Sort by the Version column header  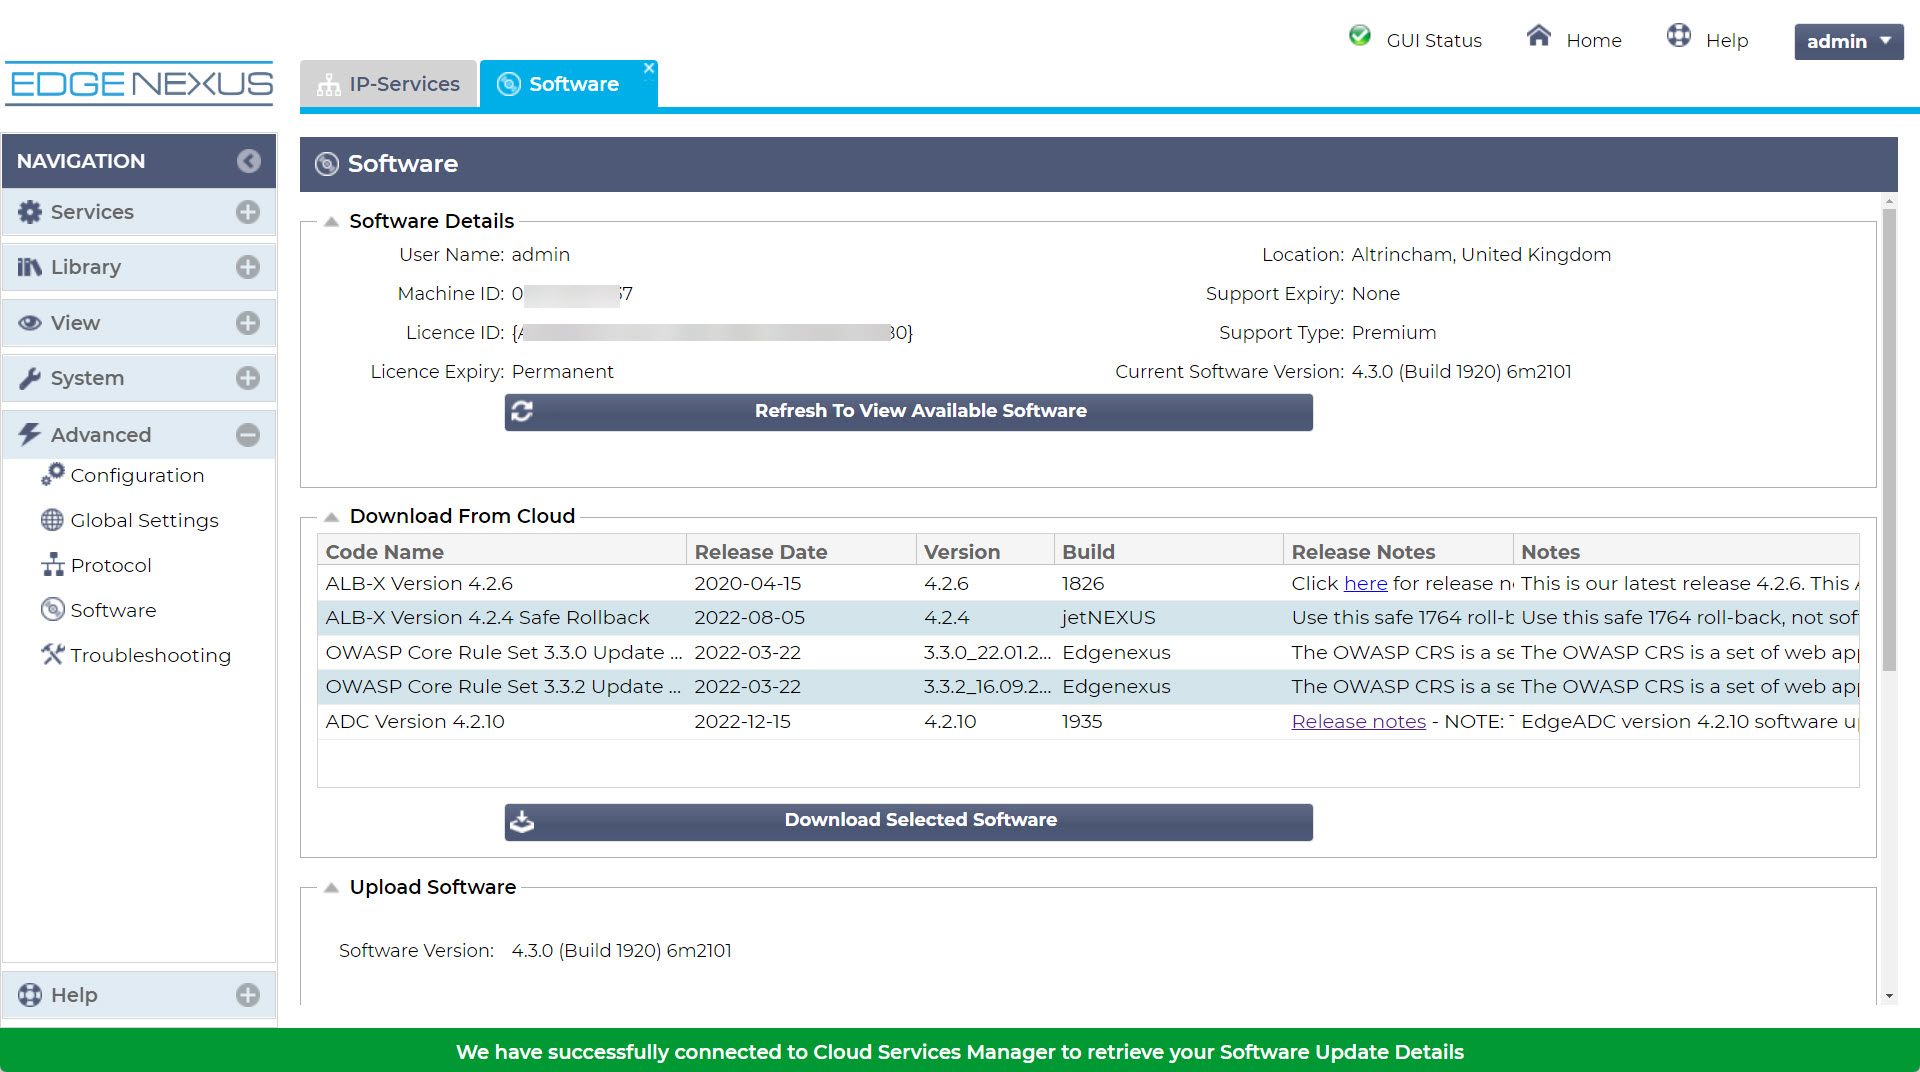[985, 551]
